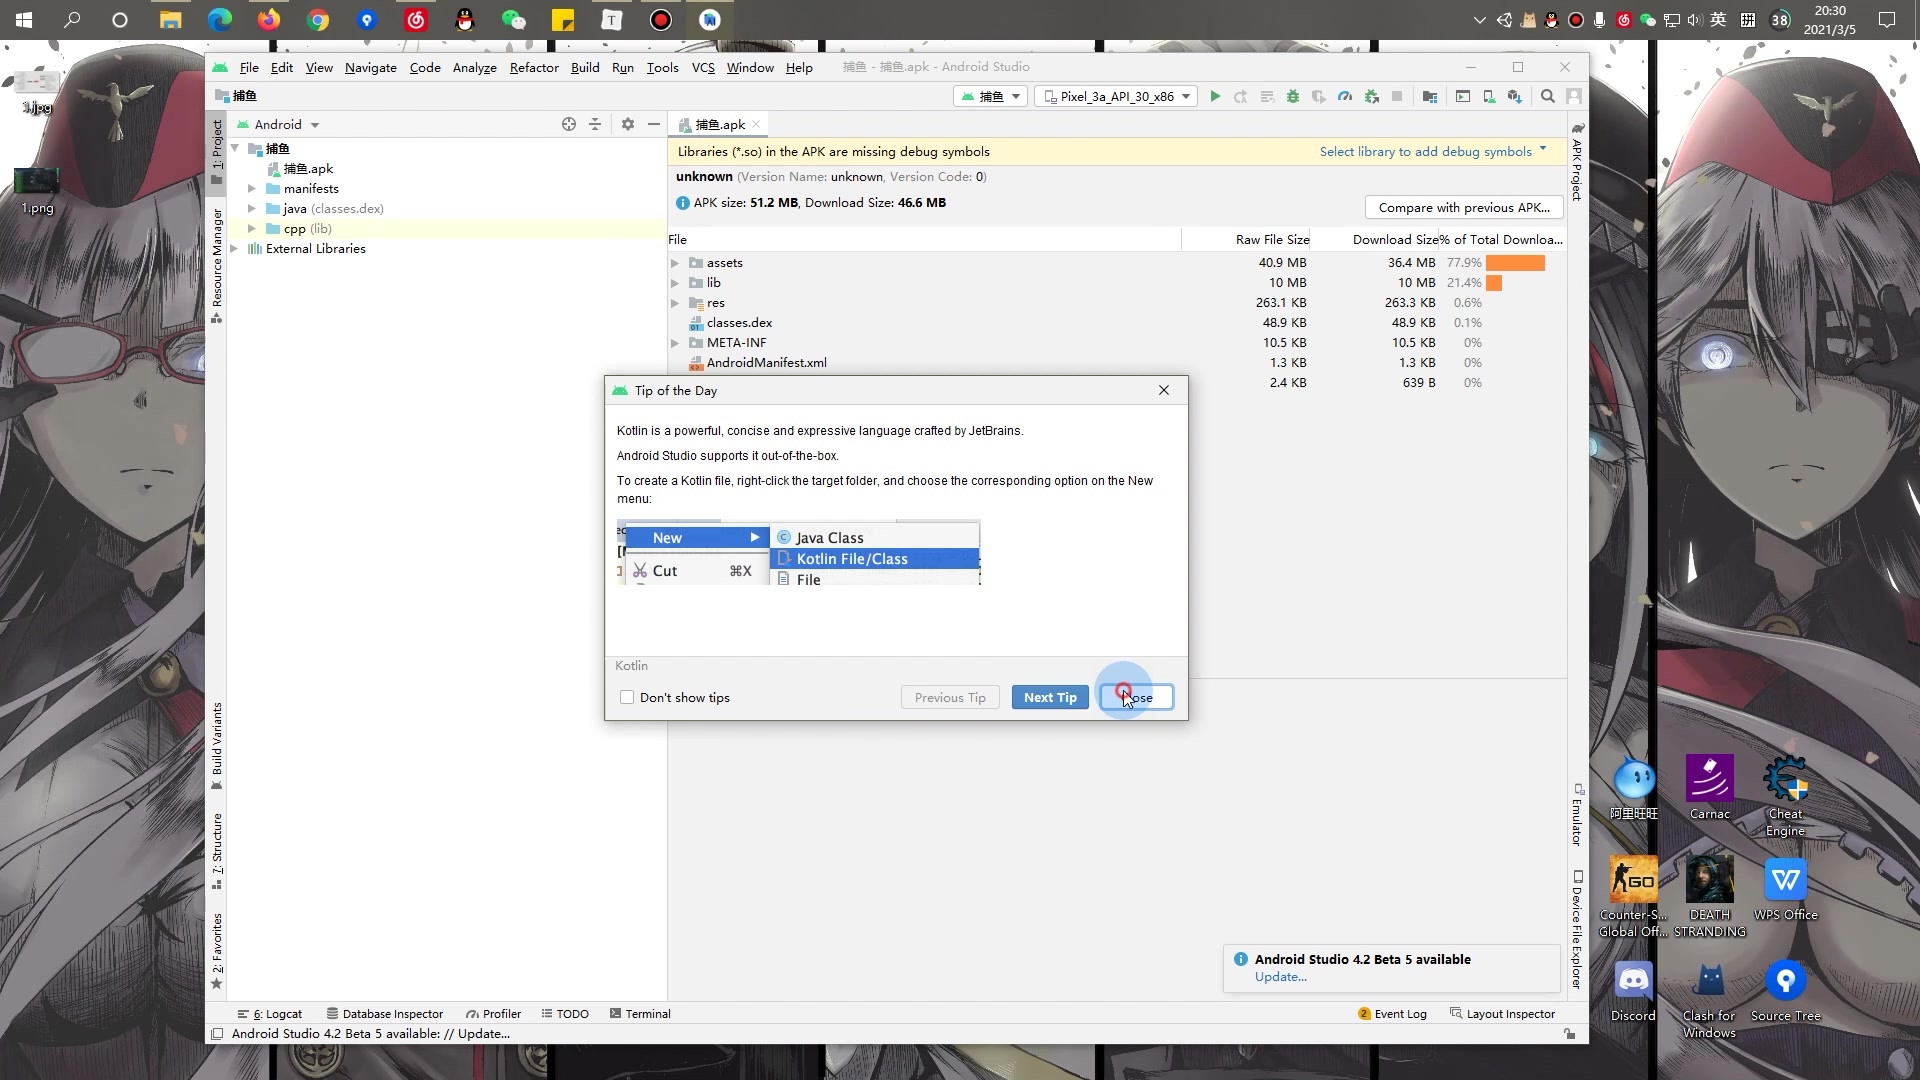Image resolution: width=1920 pixels, height=1080 pixels.
Task: Click the orange size bar for assets
Action: click(x=1514, y=263)
